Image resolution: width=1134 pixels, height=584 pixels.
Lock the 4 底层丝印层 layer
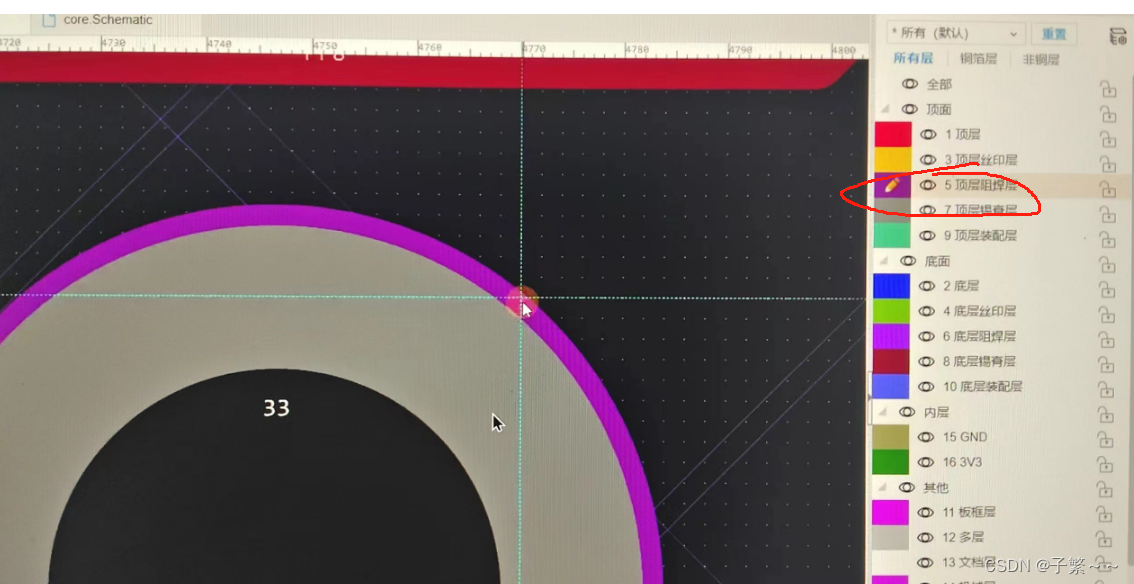[1107, 315]
